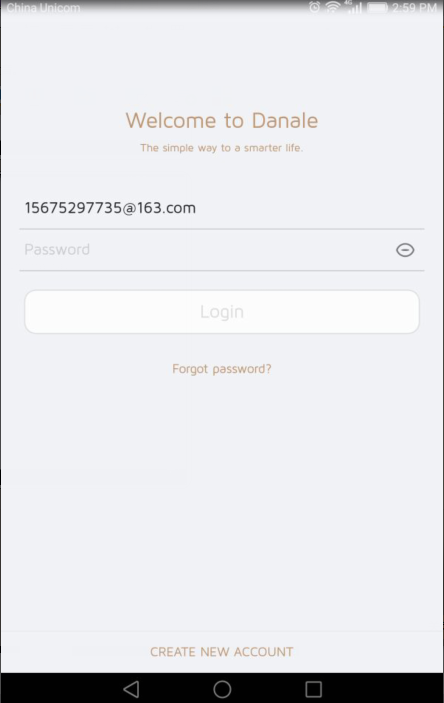Click the email field showing 15675297735@163.com

[222, 208]
